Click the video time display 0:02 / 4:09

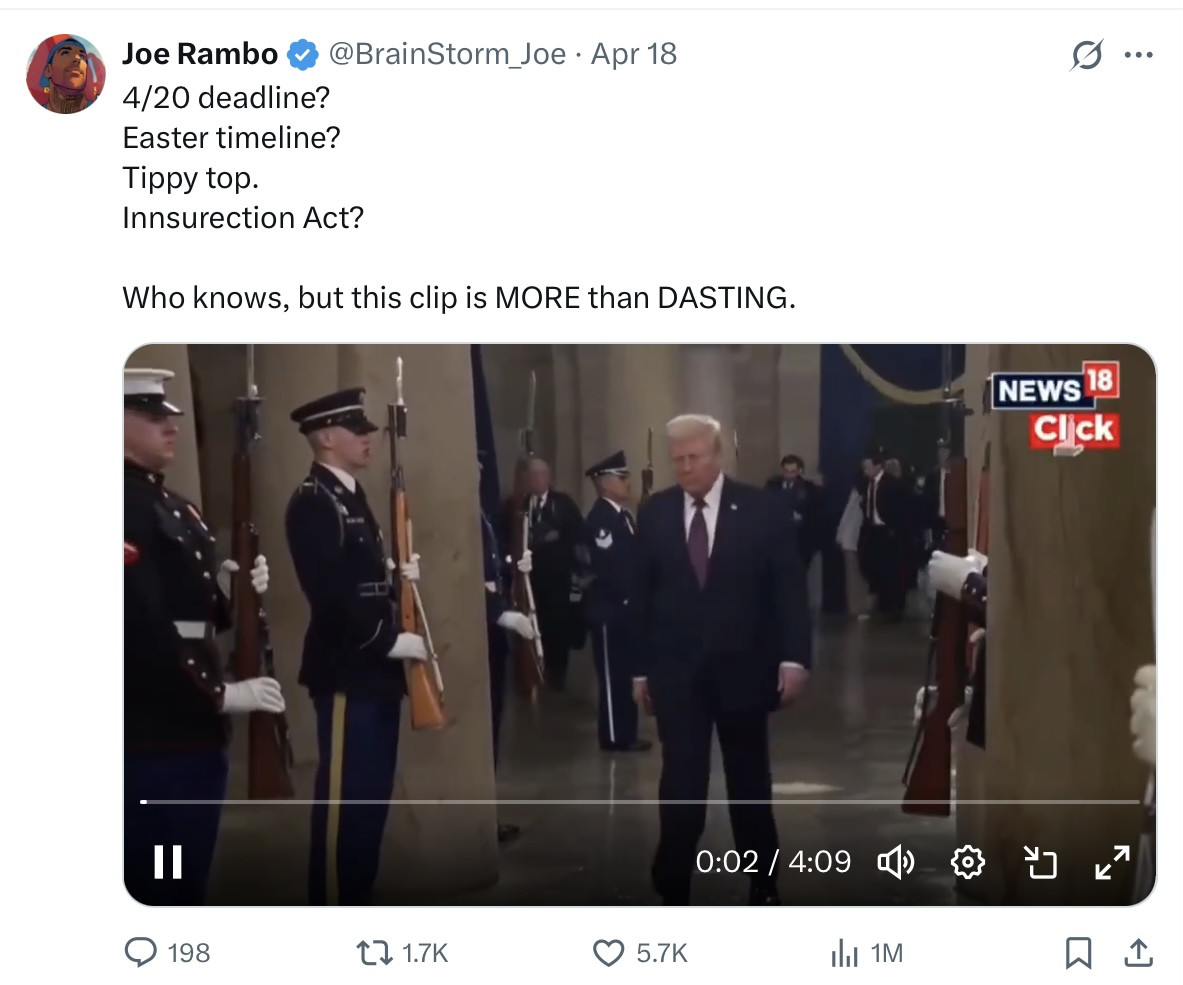click(x=772, y=861)
